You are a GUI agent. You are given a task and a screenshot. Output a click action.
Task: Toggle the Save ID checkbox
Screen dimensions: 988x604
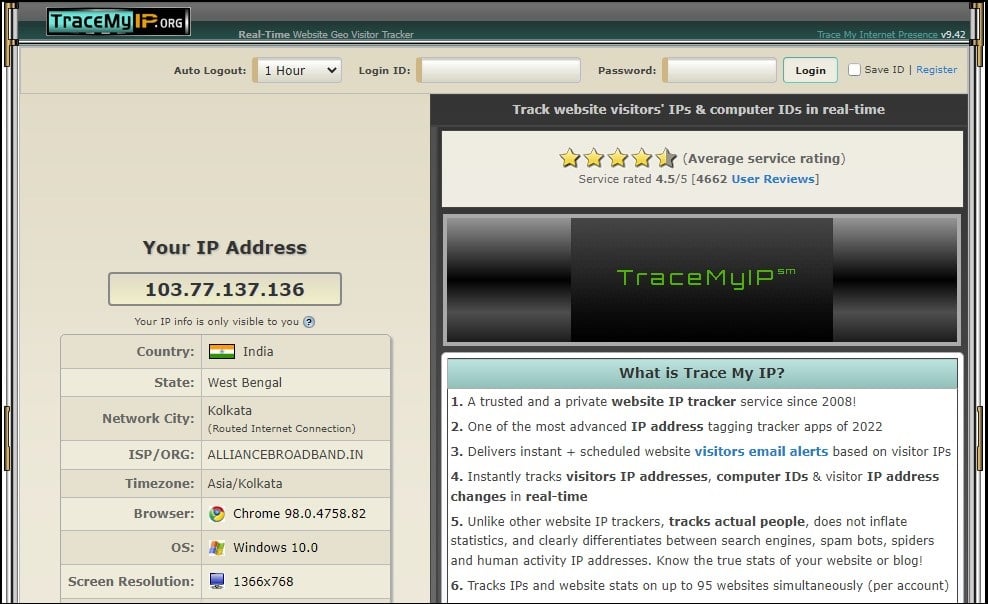click(x=854, y=70)
